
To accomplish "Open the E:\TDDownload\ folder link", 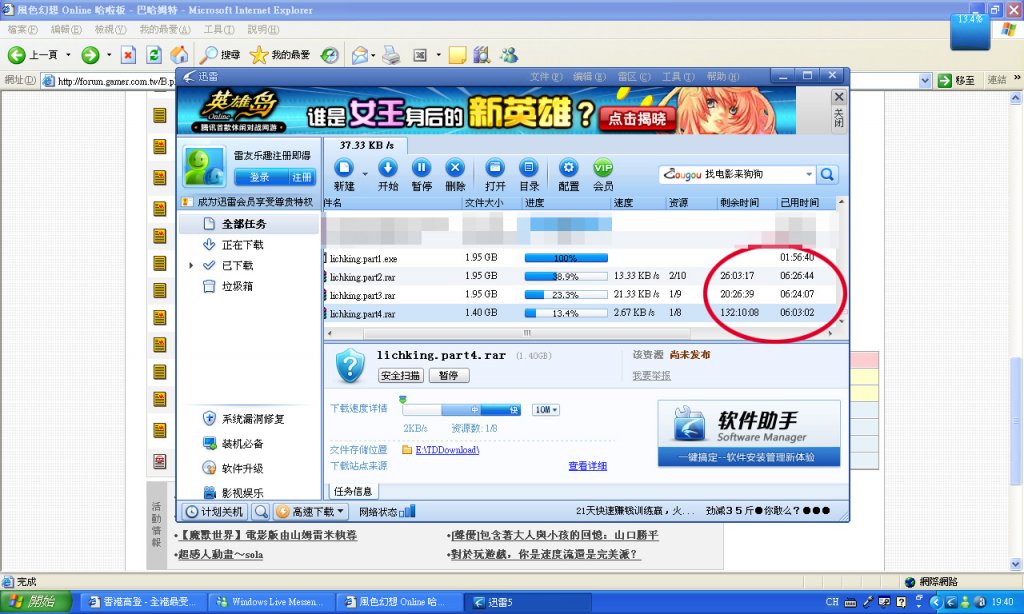I will click(x=447, y=450).
